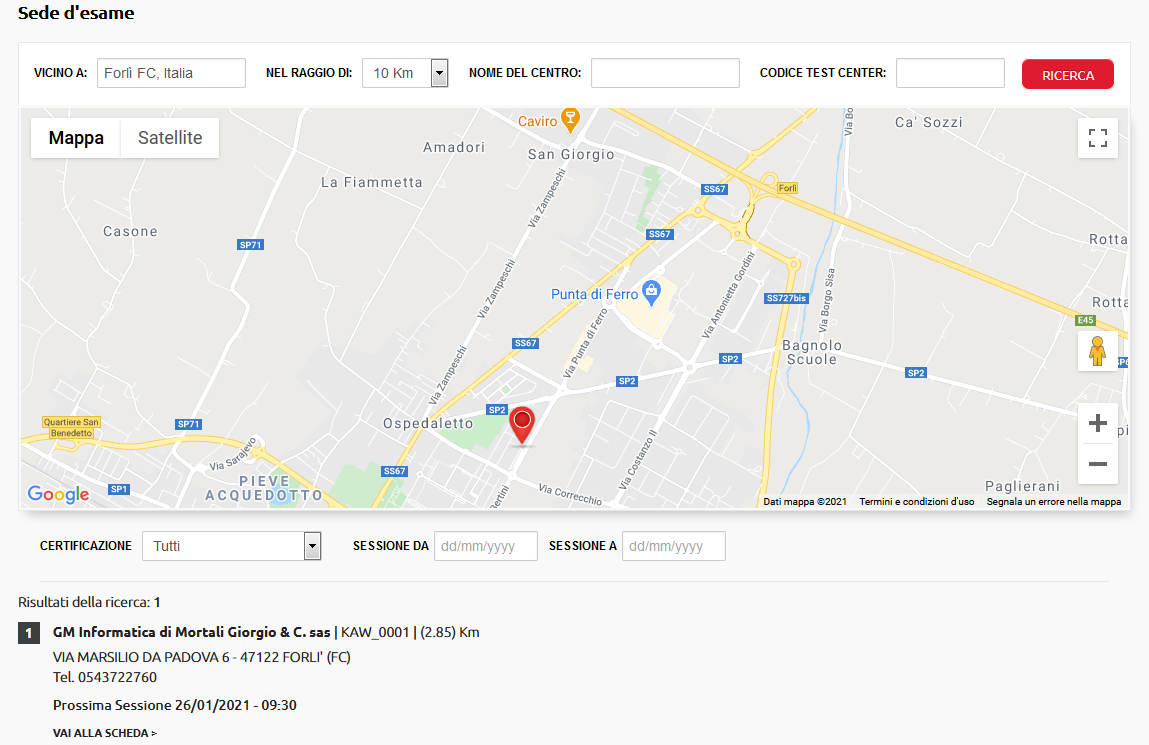This screenshot has height=745, width=1149.
Task: Open Vai alla scheda link
Action: pyautogui.click(x=105, y=733)
